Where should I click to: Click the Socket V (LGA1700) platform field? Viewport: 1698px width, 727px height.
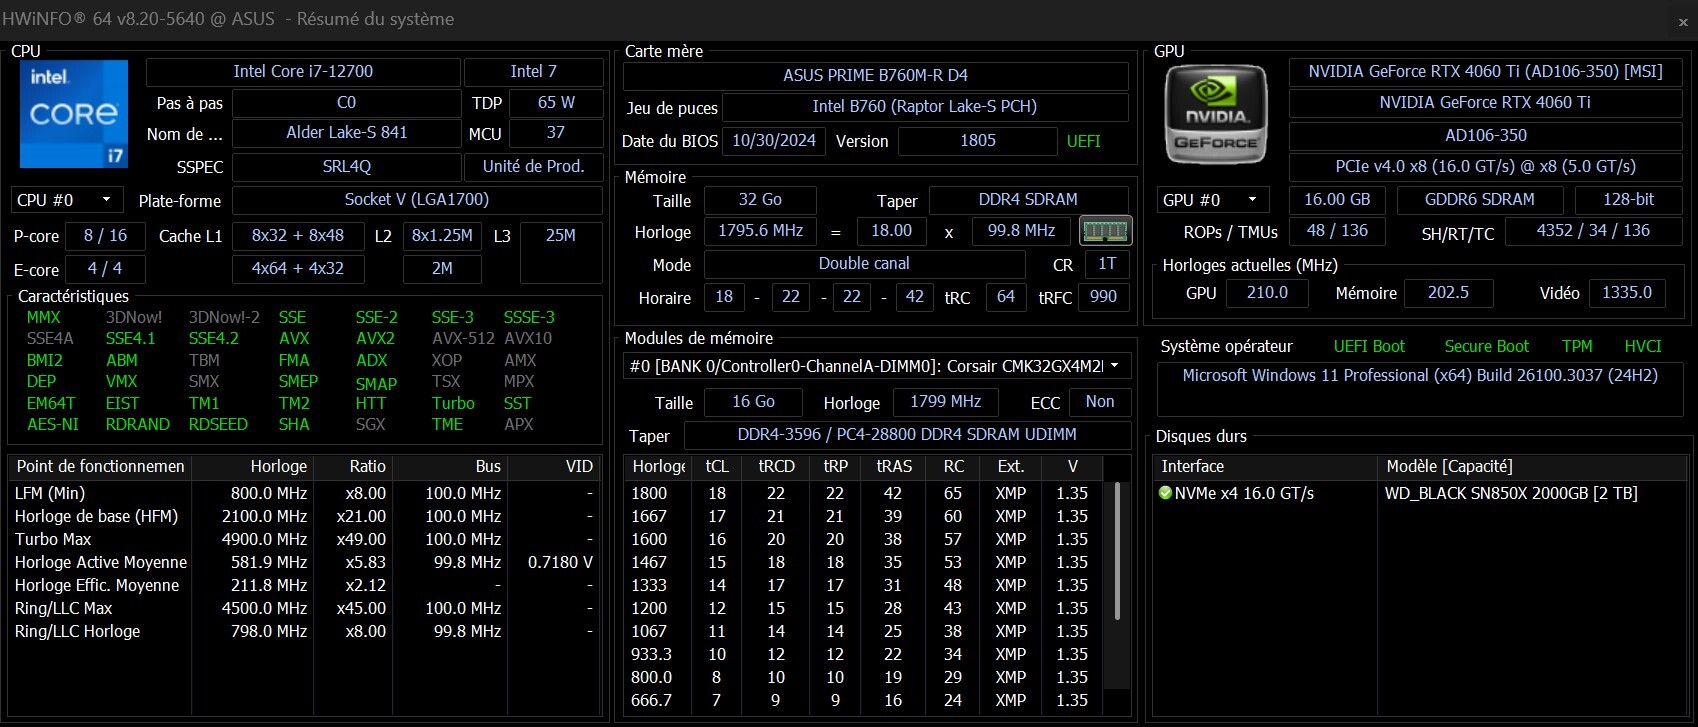[x=417, y=200]
